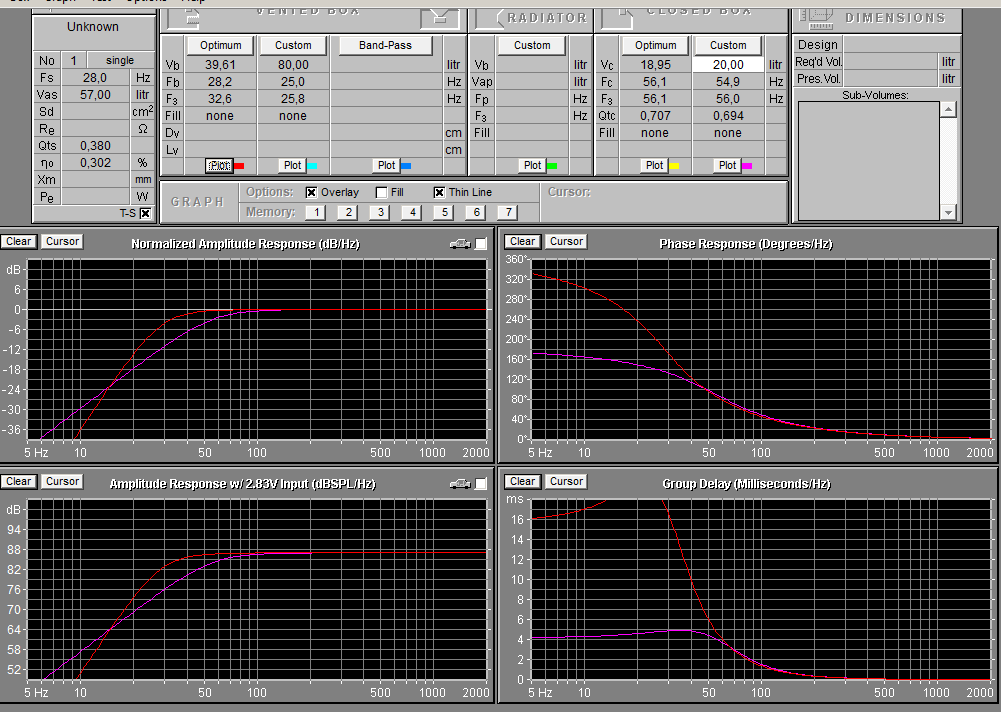The width and height of the screenshot is (1001, 712).
Task: Click the car icon on the 2.83V Amplitude Response graph
Action: point(460,483)
